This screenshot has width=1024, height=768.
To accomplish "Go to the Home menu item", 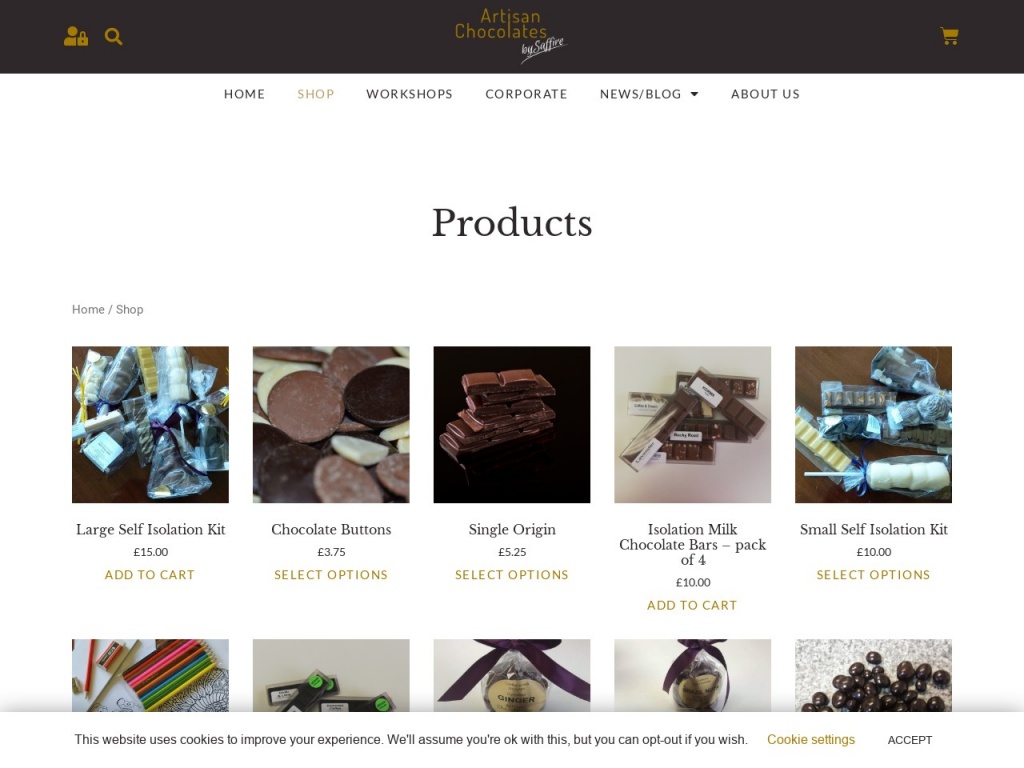I will [244, 94].
